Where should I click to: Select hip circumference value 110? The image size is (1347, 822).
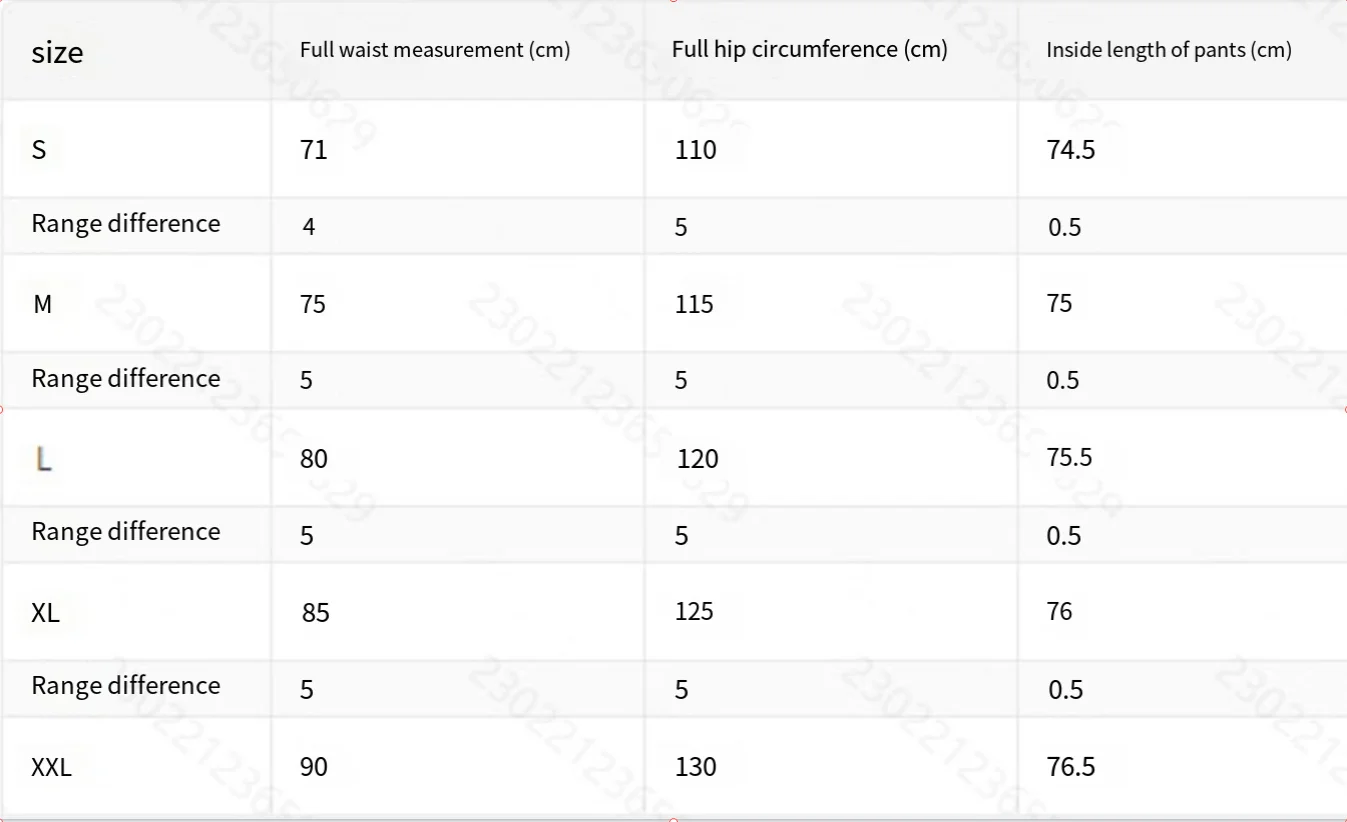click(695, 150)
